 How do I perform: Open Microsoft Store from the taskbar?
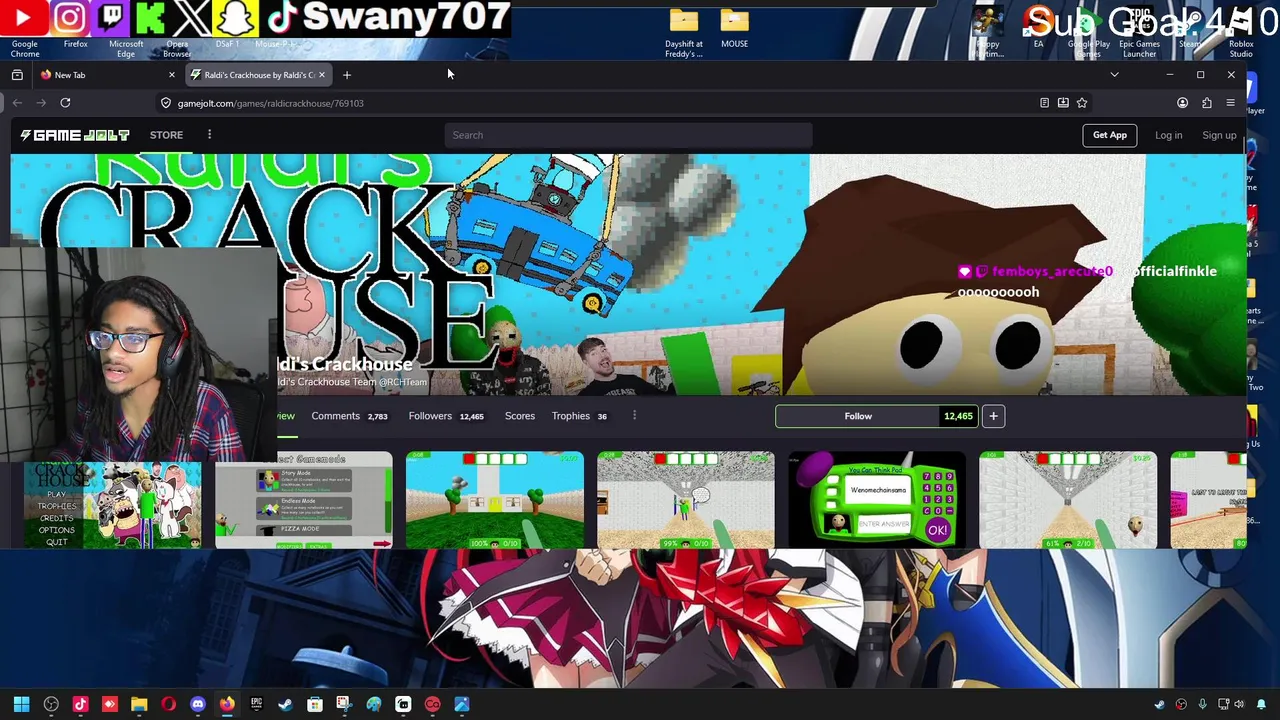click(x=315, y=704)
